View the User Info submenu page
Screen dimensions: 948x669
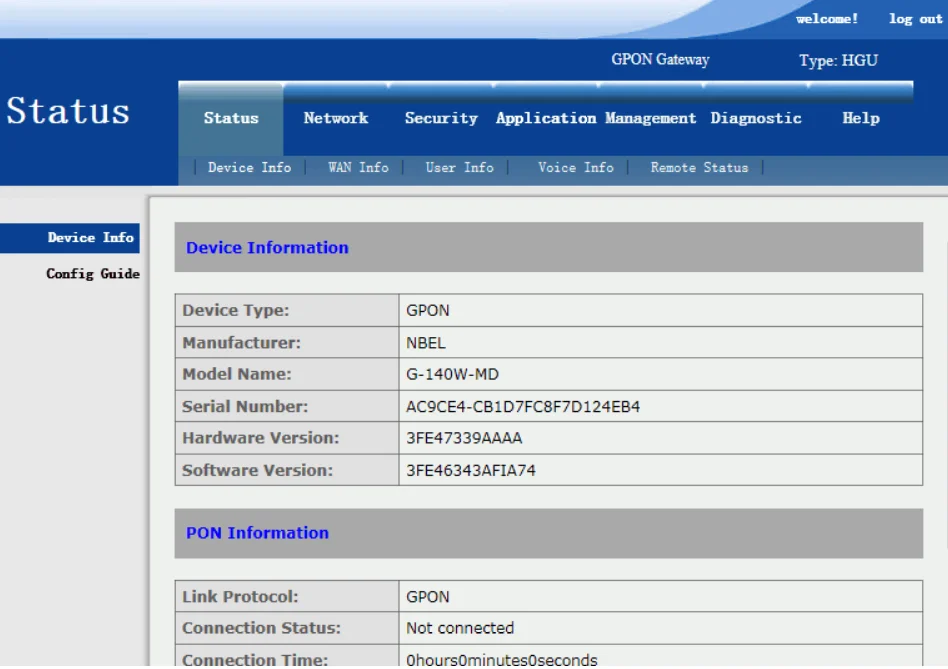click(x=459, y=167)
